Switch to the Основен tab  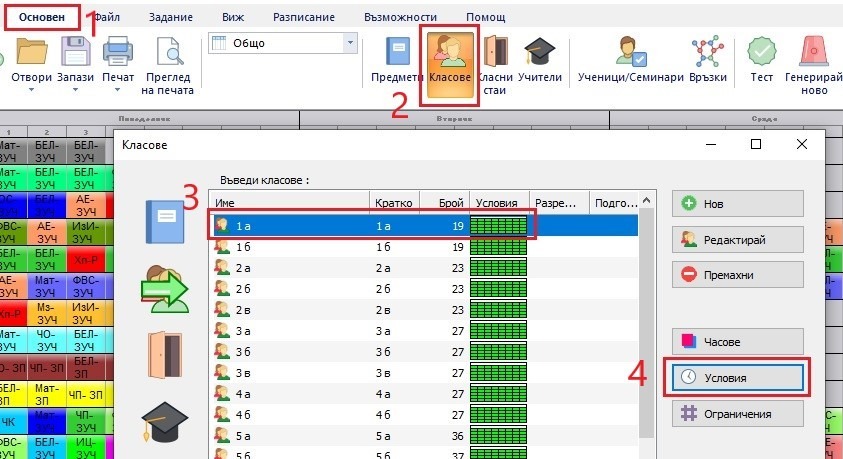coord(42,17)
